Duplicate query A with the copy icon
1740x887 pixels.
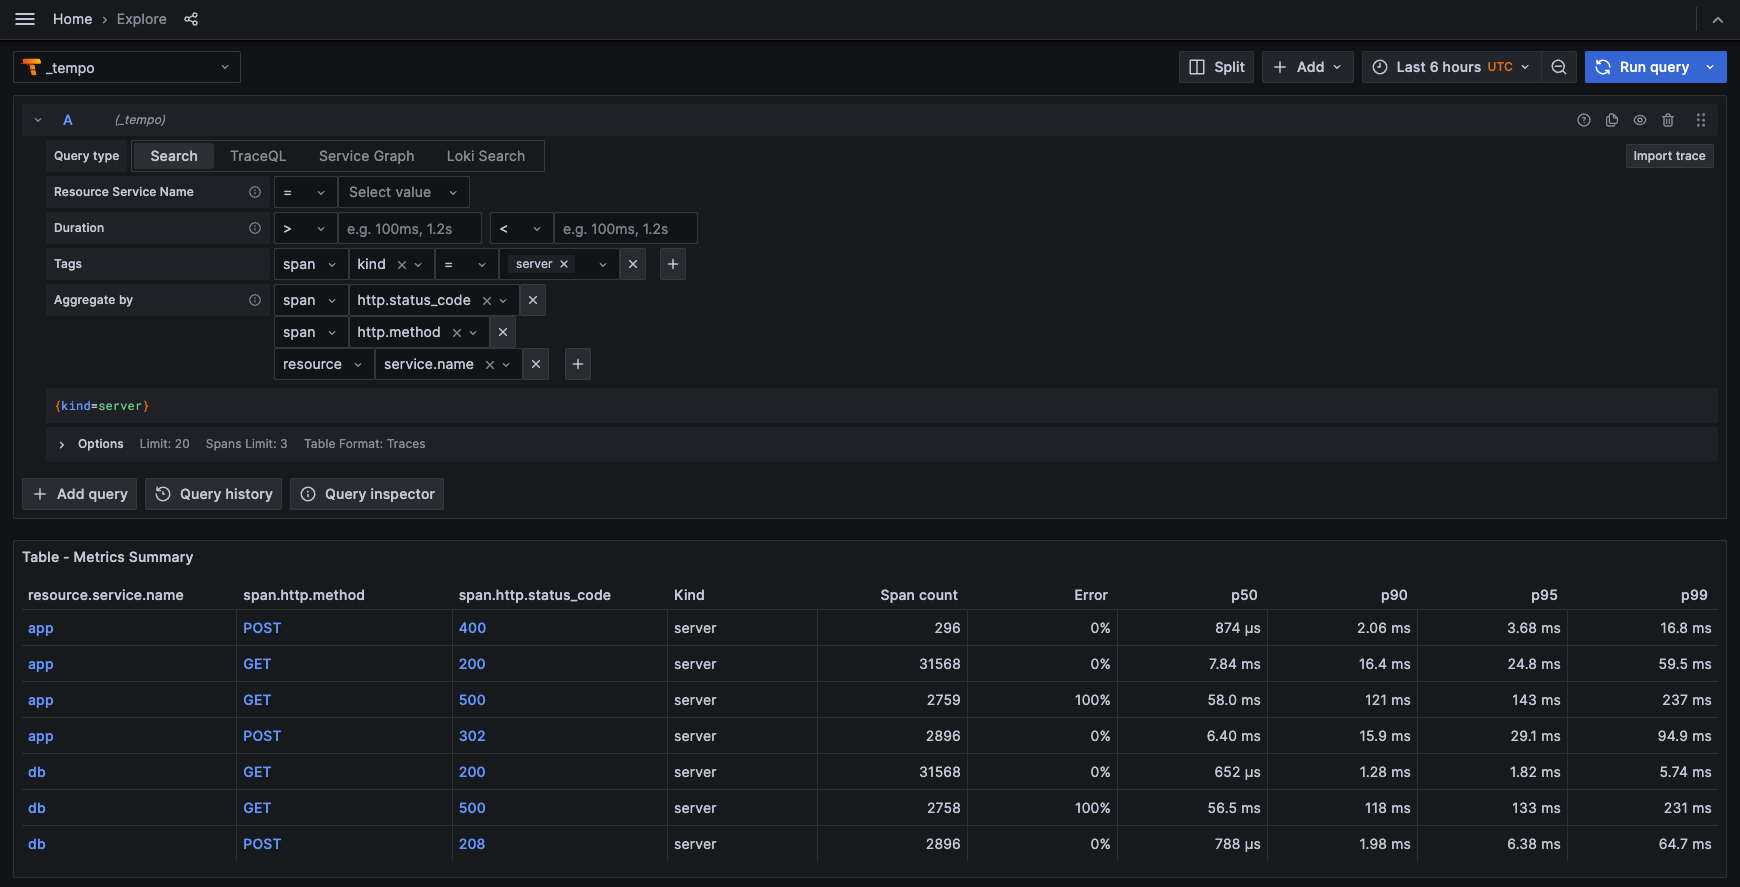pyautogui.click(x=1612, y=120)
